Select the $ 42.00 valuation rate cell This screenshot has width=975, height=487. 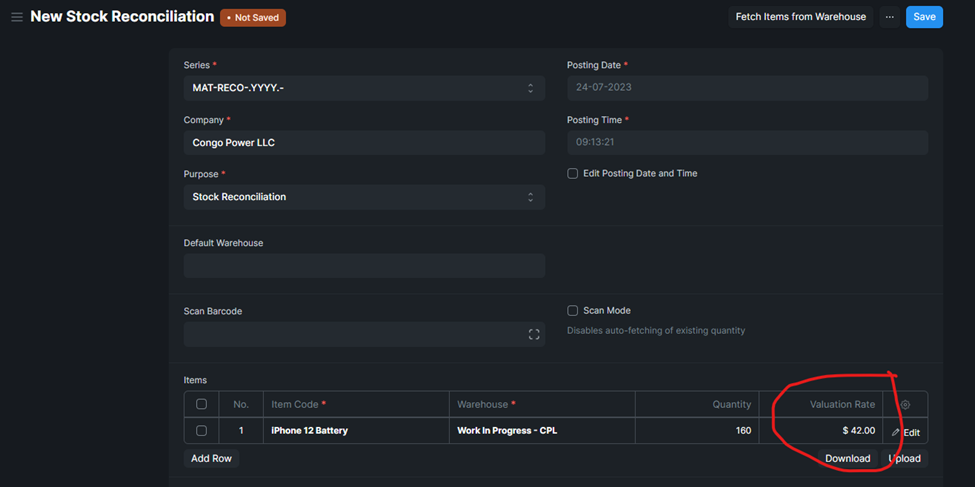(x=821, y=430)
